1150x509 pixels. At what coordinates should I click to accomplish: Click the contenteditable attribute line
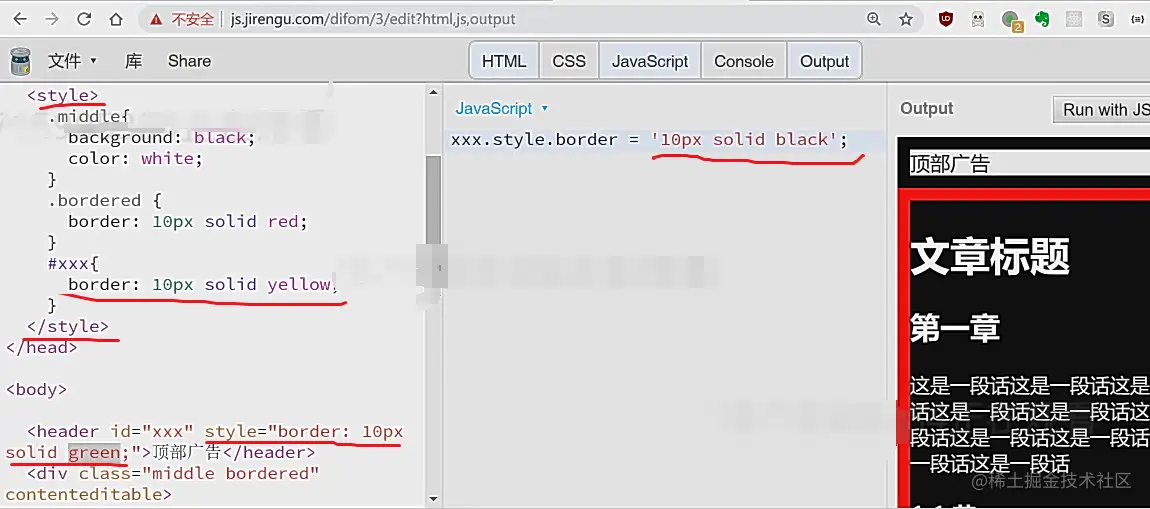click(88, 494)
